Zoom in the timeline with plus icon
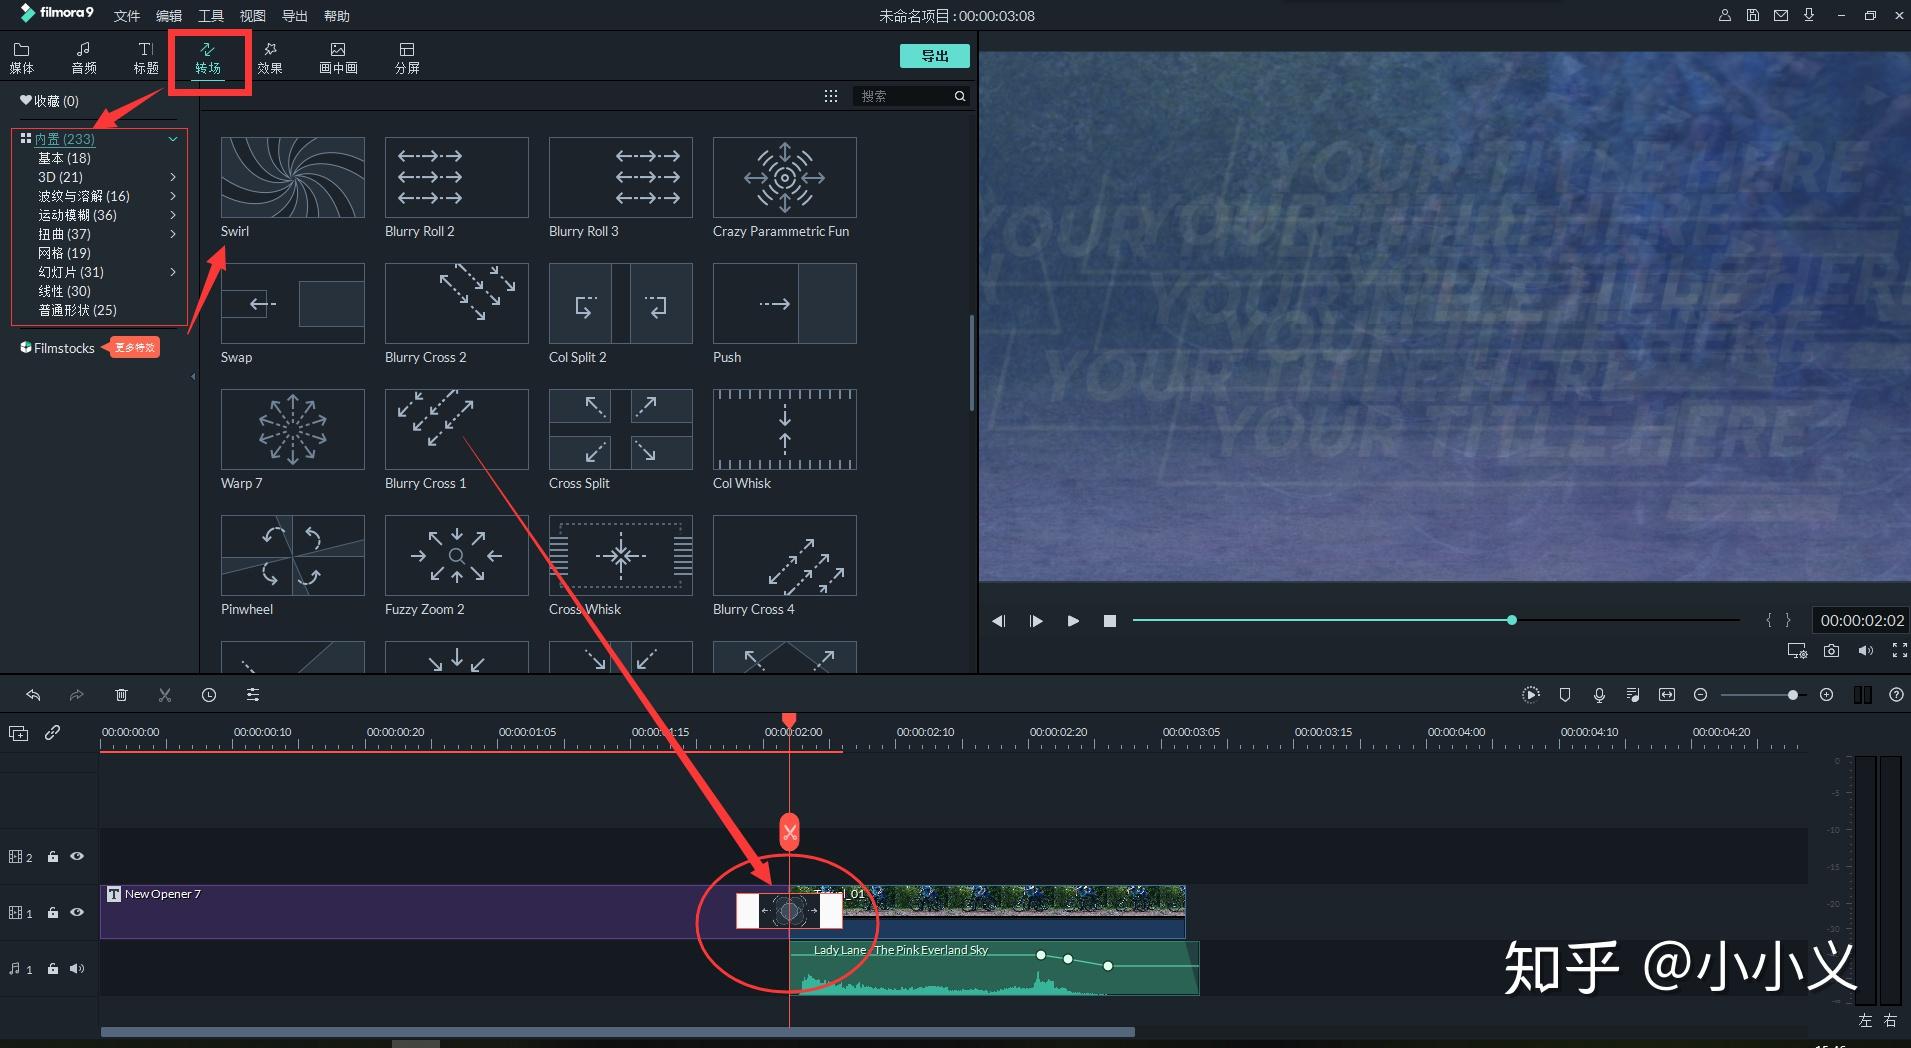The height and width of the screenshot is (1048, 1911). click(x=1826, y=694)
